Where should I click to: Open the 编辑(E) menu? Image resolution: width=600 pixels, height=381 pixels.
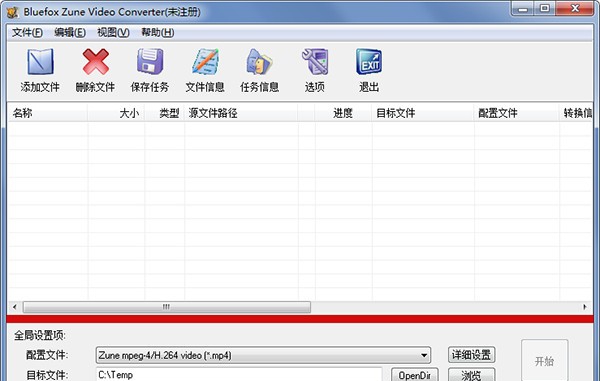[x=70, y=33]
